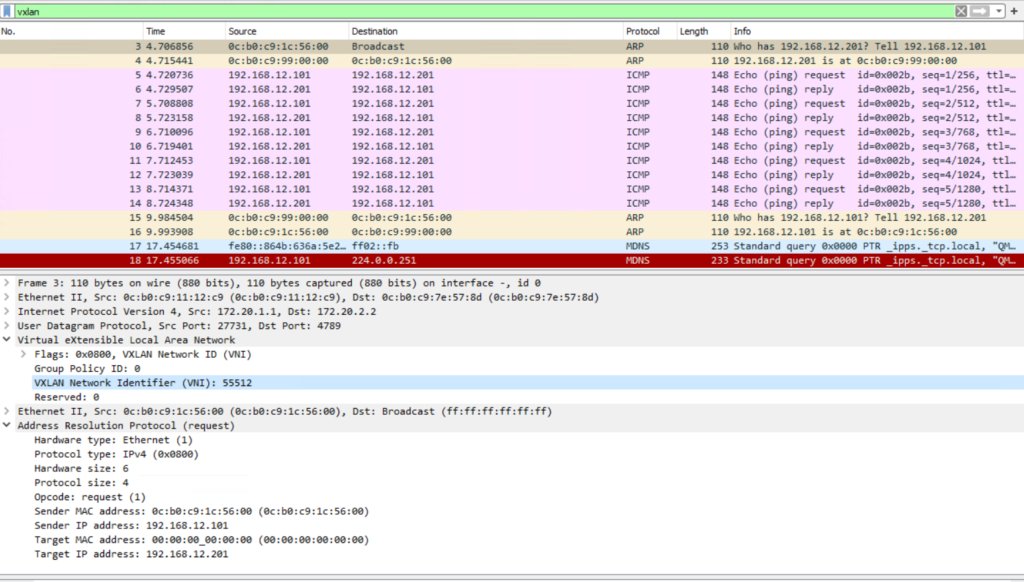This screenshot has width=1024, height=582.
Task: Collapse the Address Resolution Protocol section
Action: pyautogui.click(x=8, y=425)
